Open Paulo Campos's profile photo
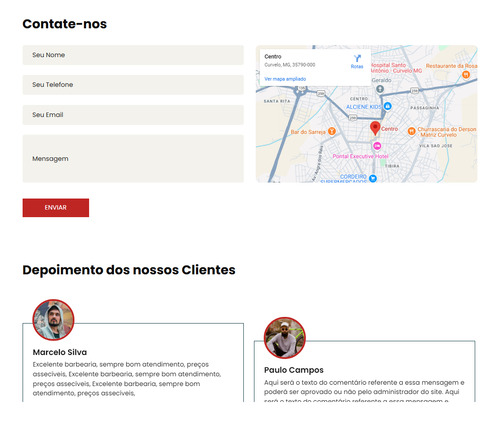Image resolution: width=500 pixels, height=421 pixels. coord(285,338)
